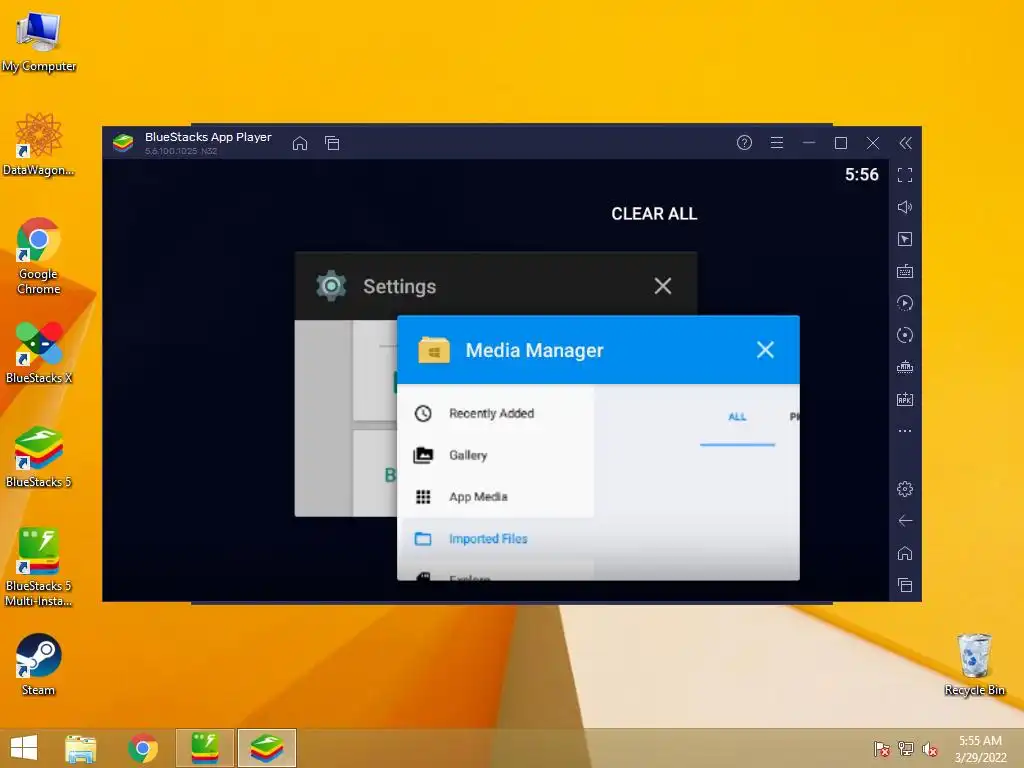Click the network tray icon

906,749
